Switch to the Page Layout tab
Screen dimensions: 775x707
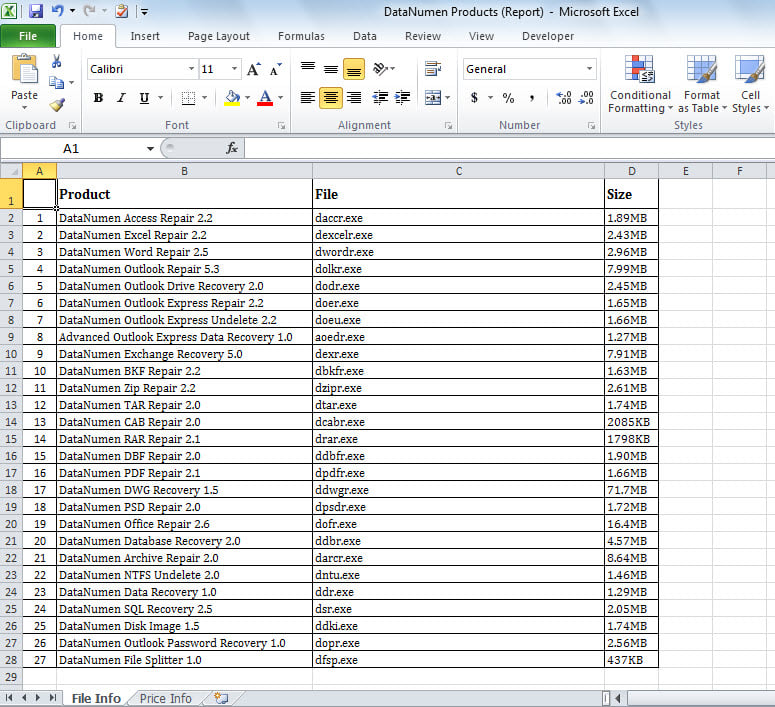[x=218, y=36]
